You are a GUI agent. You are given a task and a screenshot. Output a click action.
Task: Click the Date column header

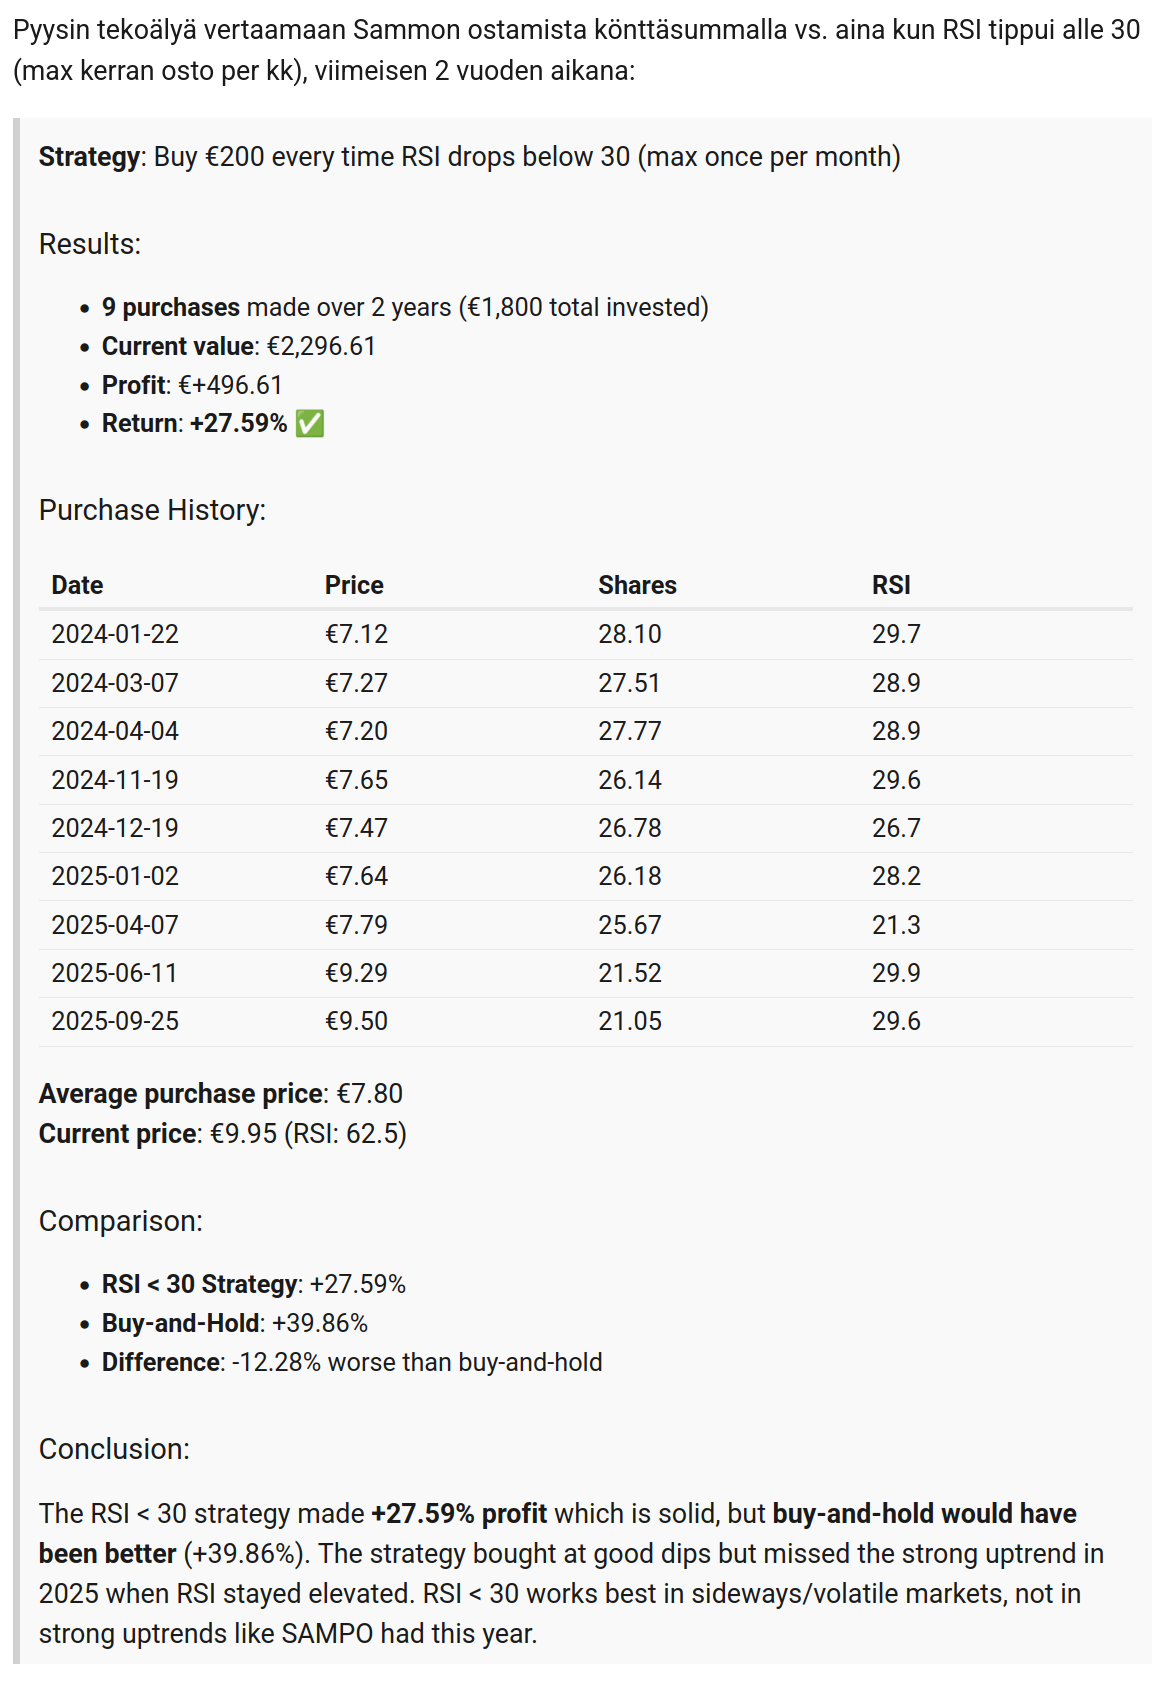pos(77,585)
